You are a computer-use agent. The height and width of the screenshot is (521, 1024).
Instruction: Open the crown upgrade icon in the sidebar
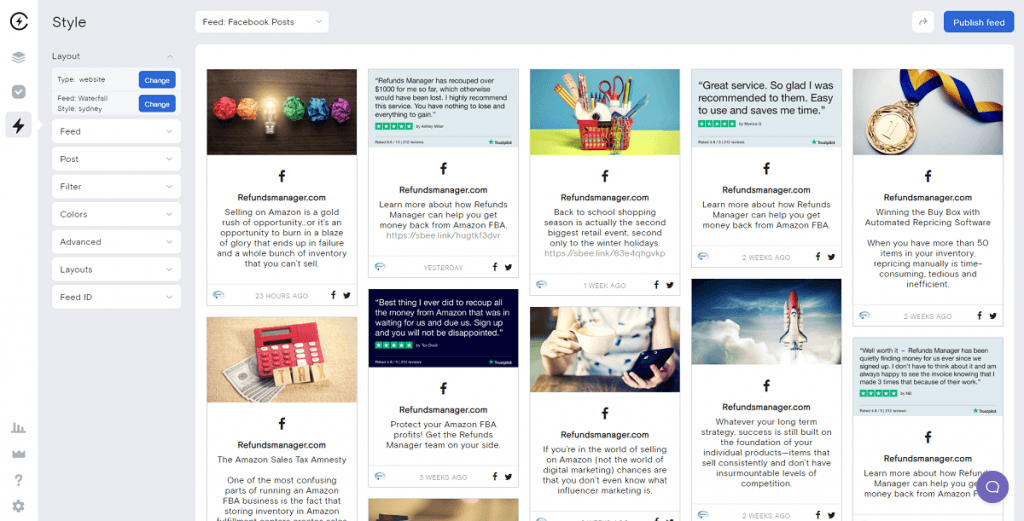click(x=18, y=454)
